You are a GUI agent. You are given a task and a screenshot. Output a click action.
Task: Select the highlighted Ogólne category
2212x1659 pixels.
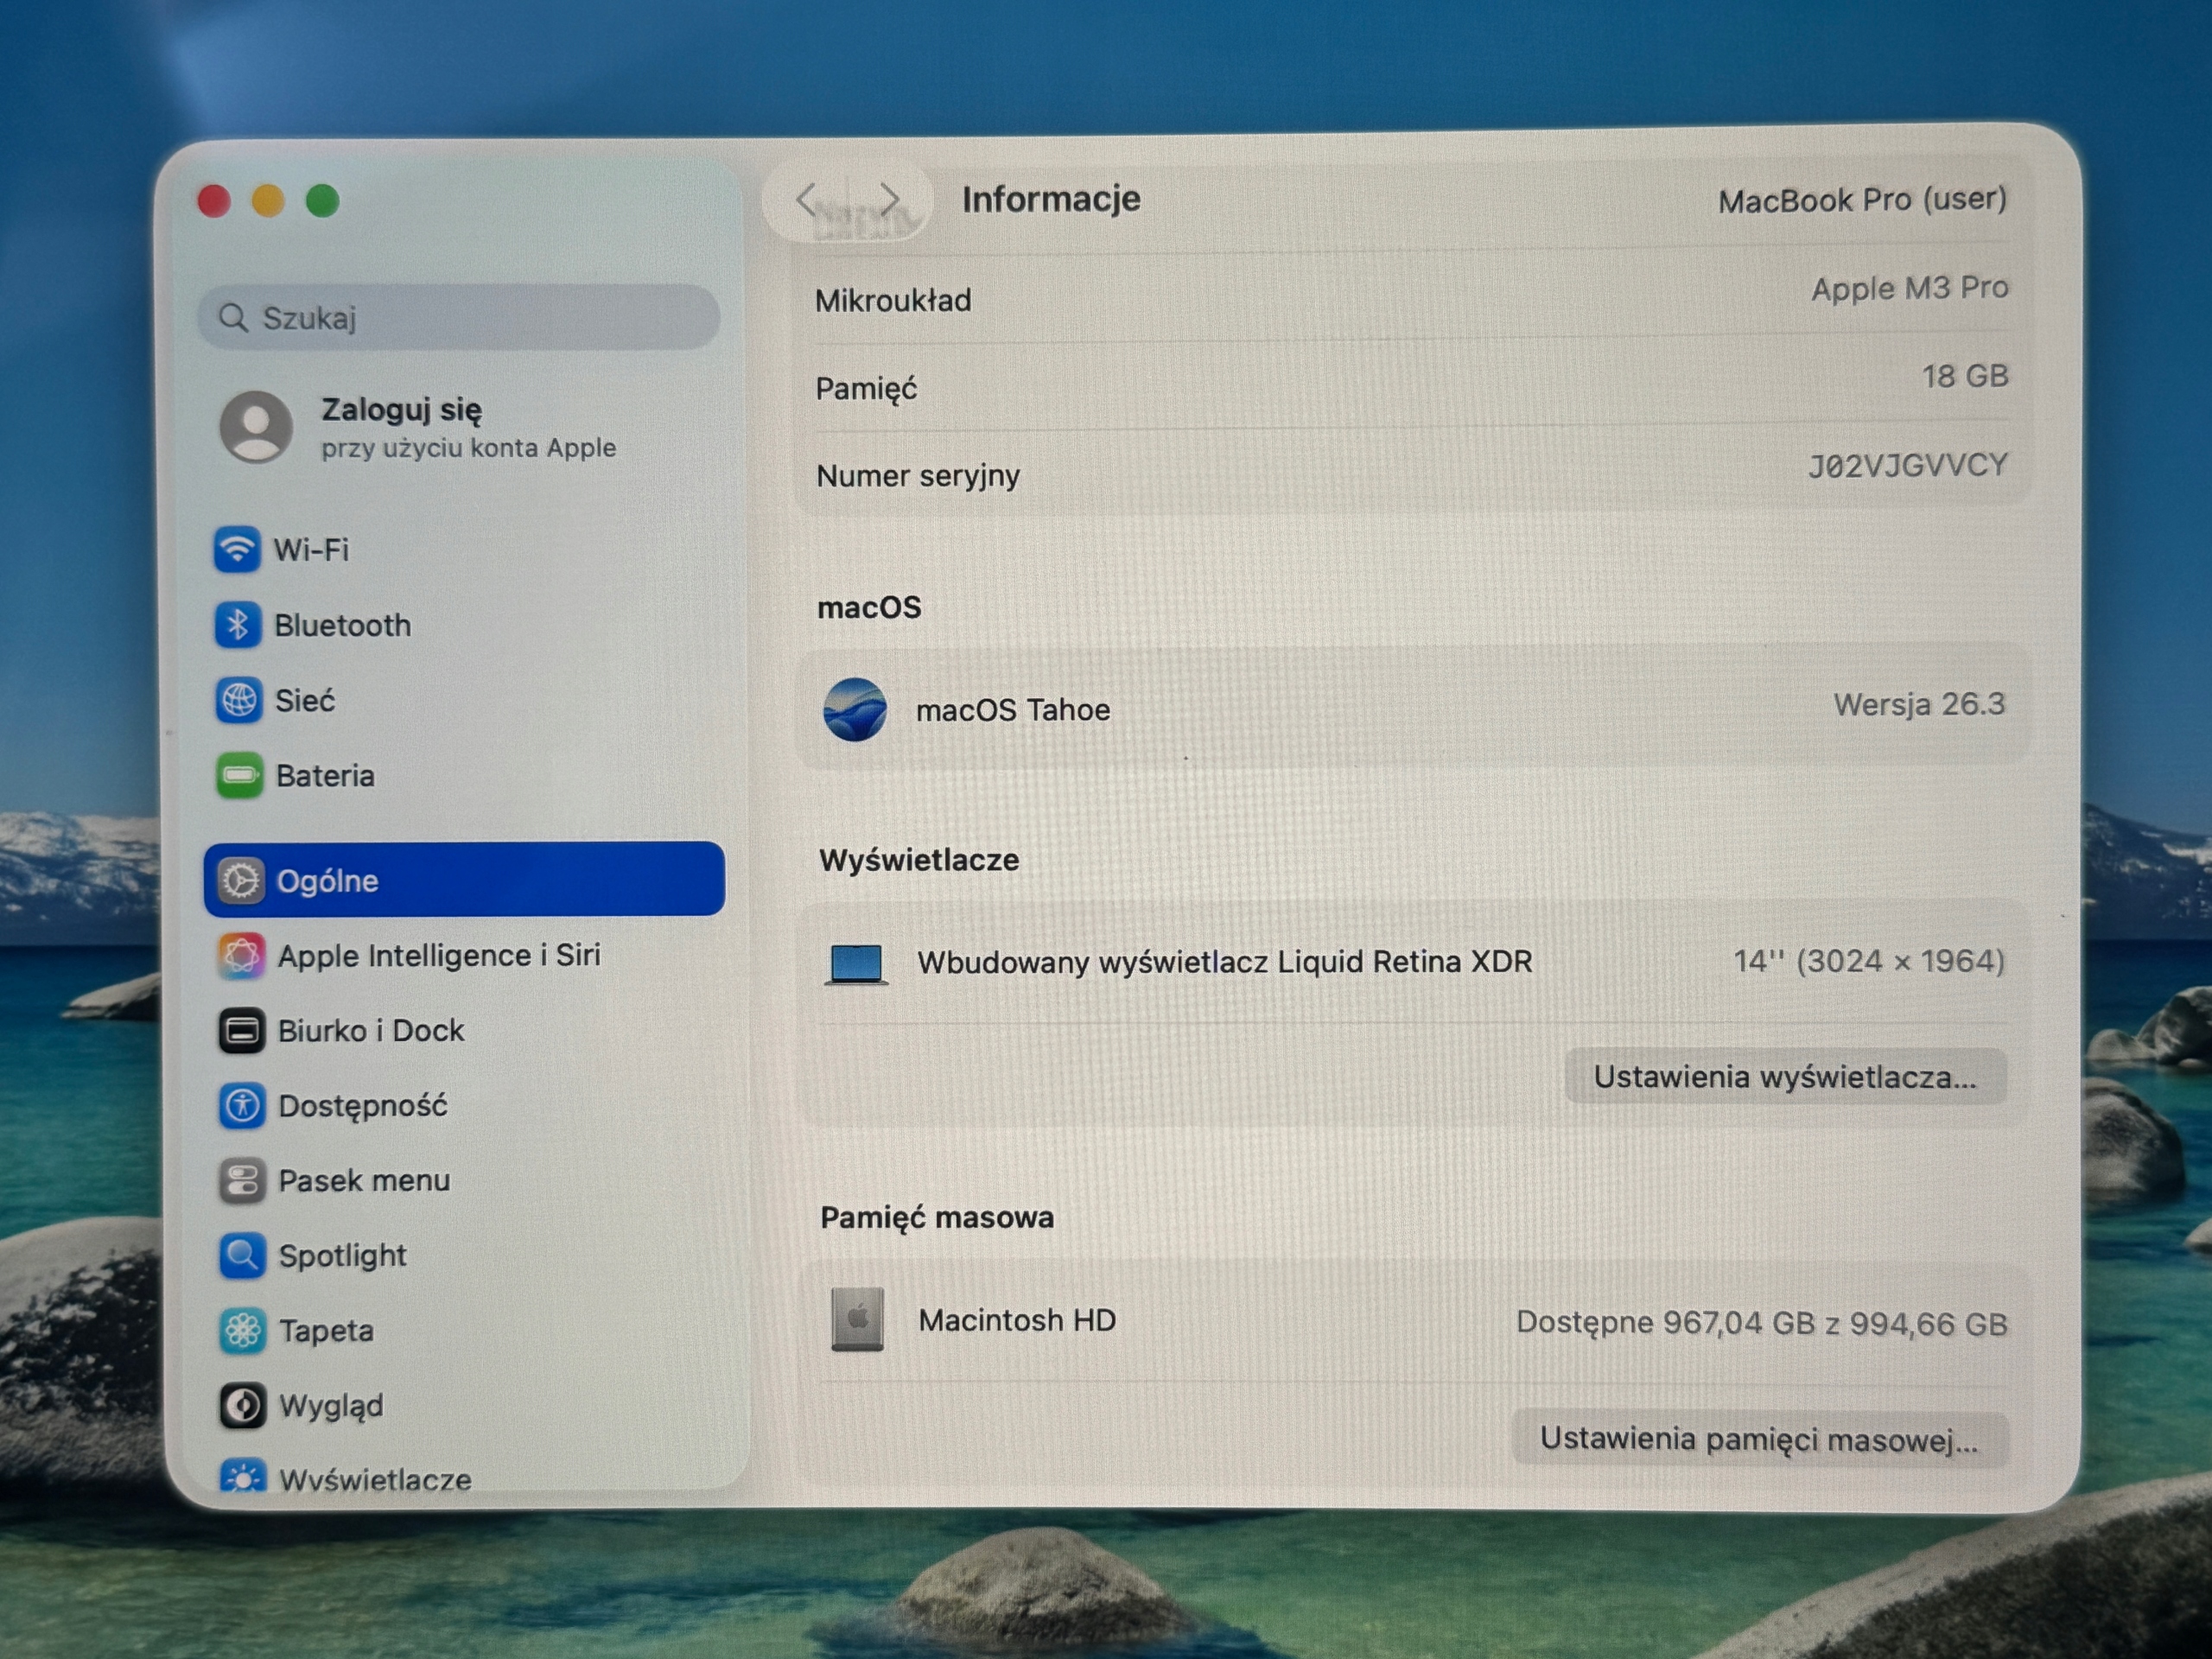[x=464, y=879]
